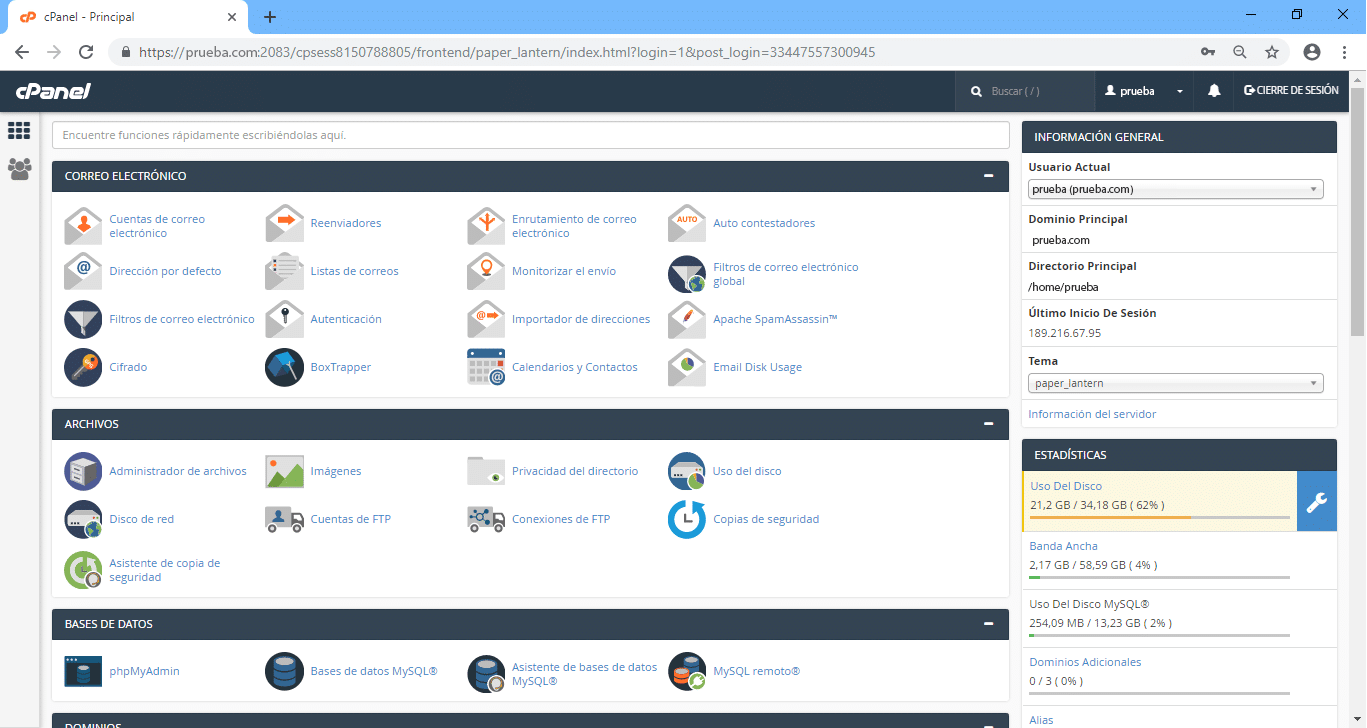Open the apps grid icon in sidebar

click(x=19, y=131)
